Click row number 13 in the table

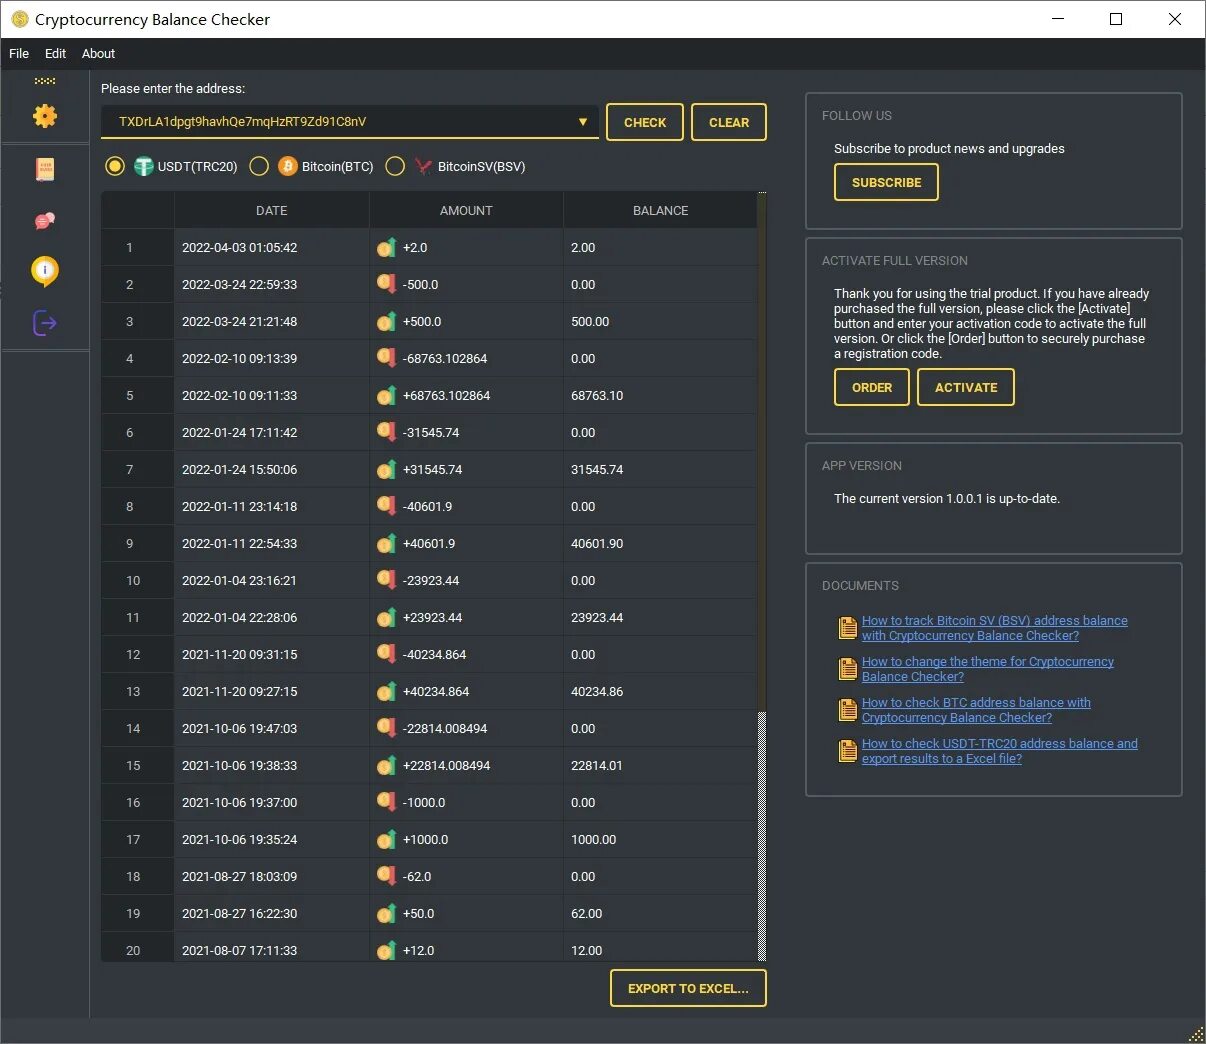pyautogui.click(x=137, y=691)
